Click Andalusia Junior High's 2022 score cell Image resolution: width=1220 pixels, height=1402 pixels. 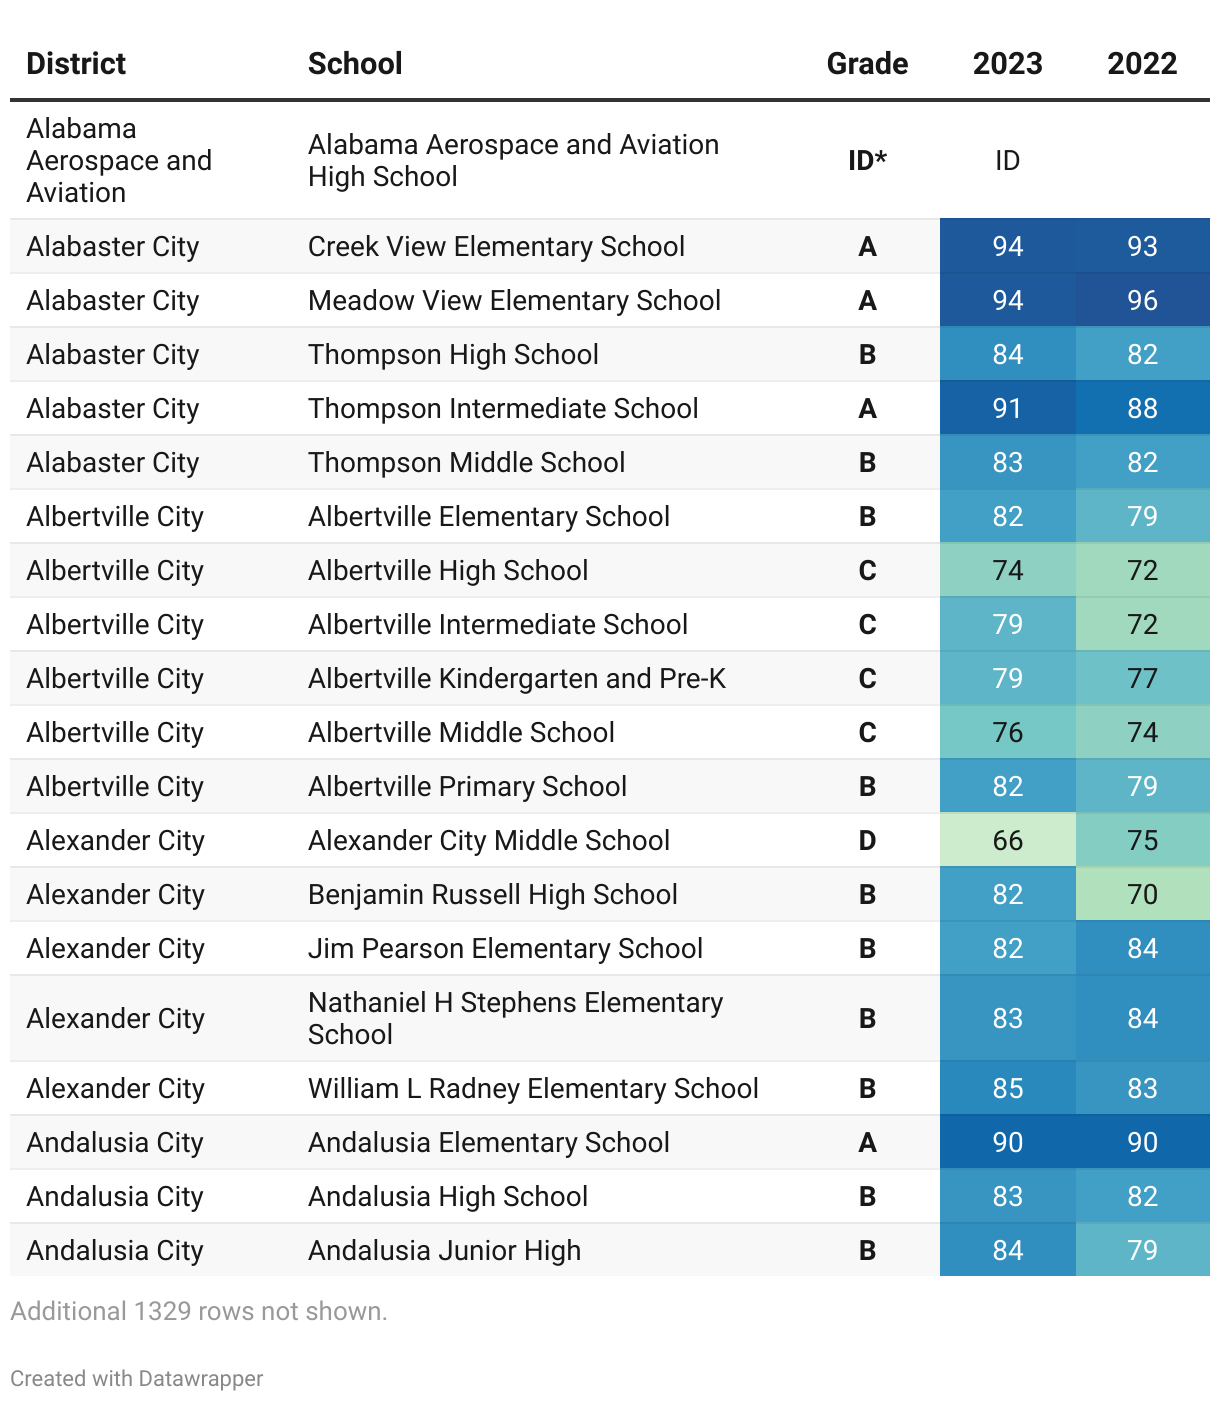(x=1142, y=1251)
